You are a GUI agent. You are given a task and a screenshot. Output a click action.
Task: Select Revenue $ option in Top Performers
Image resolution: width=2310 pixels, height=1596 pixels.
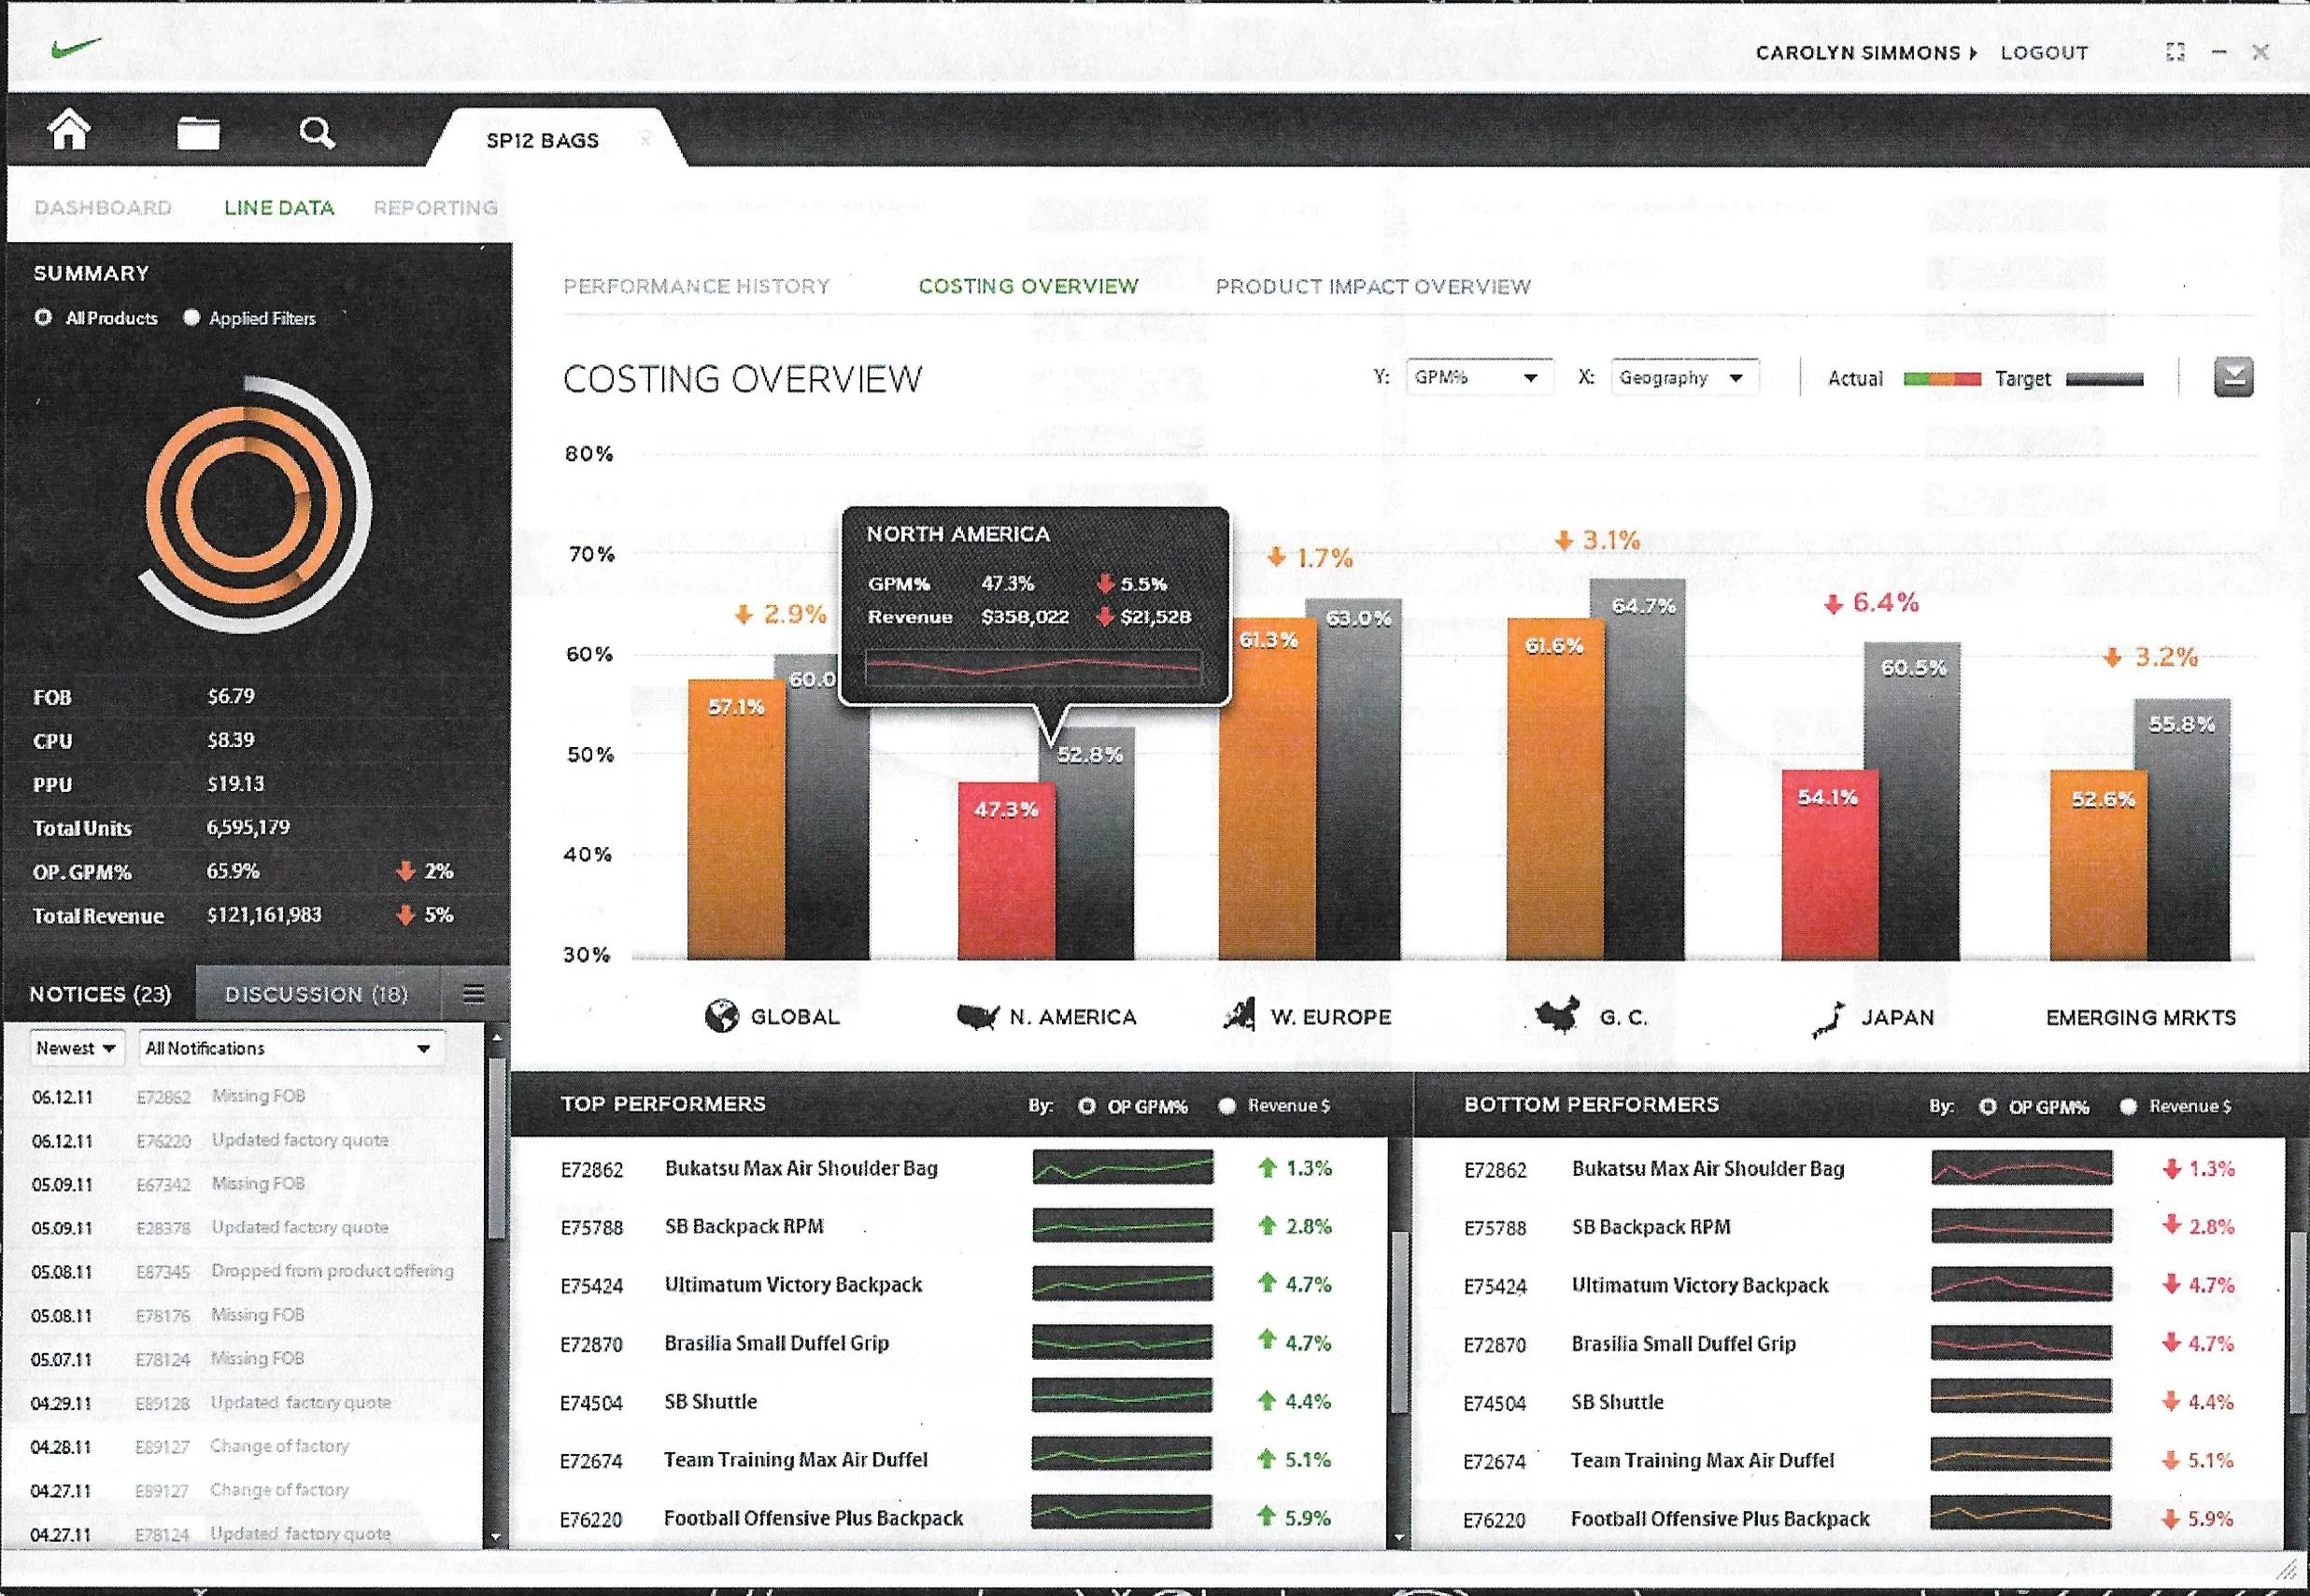point(1227,1105)
